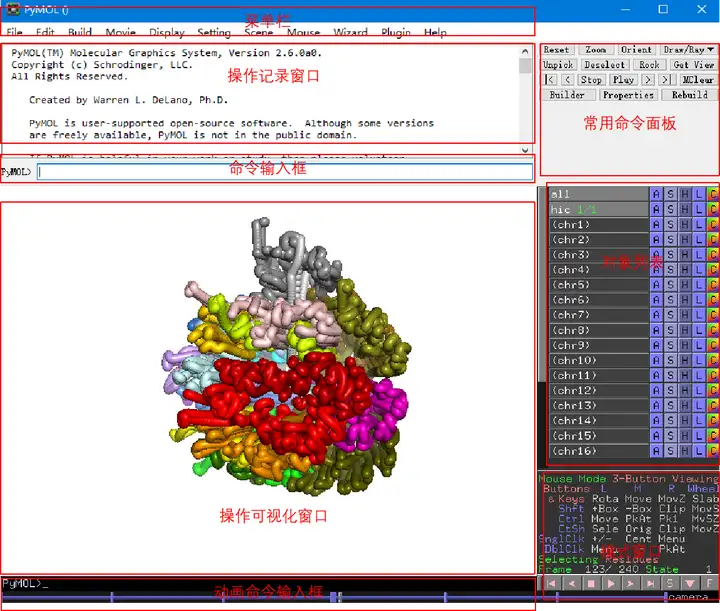The image size is (720, 611).
Task: Click the Reset button
Action: 556,50
